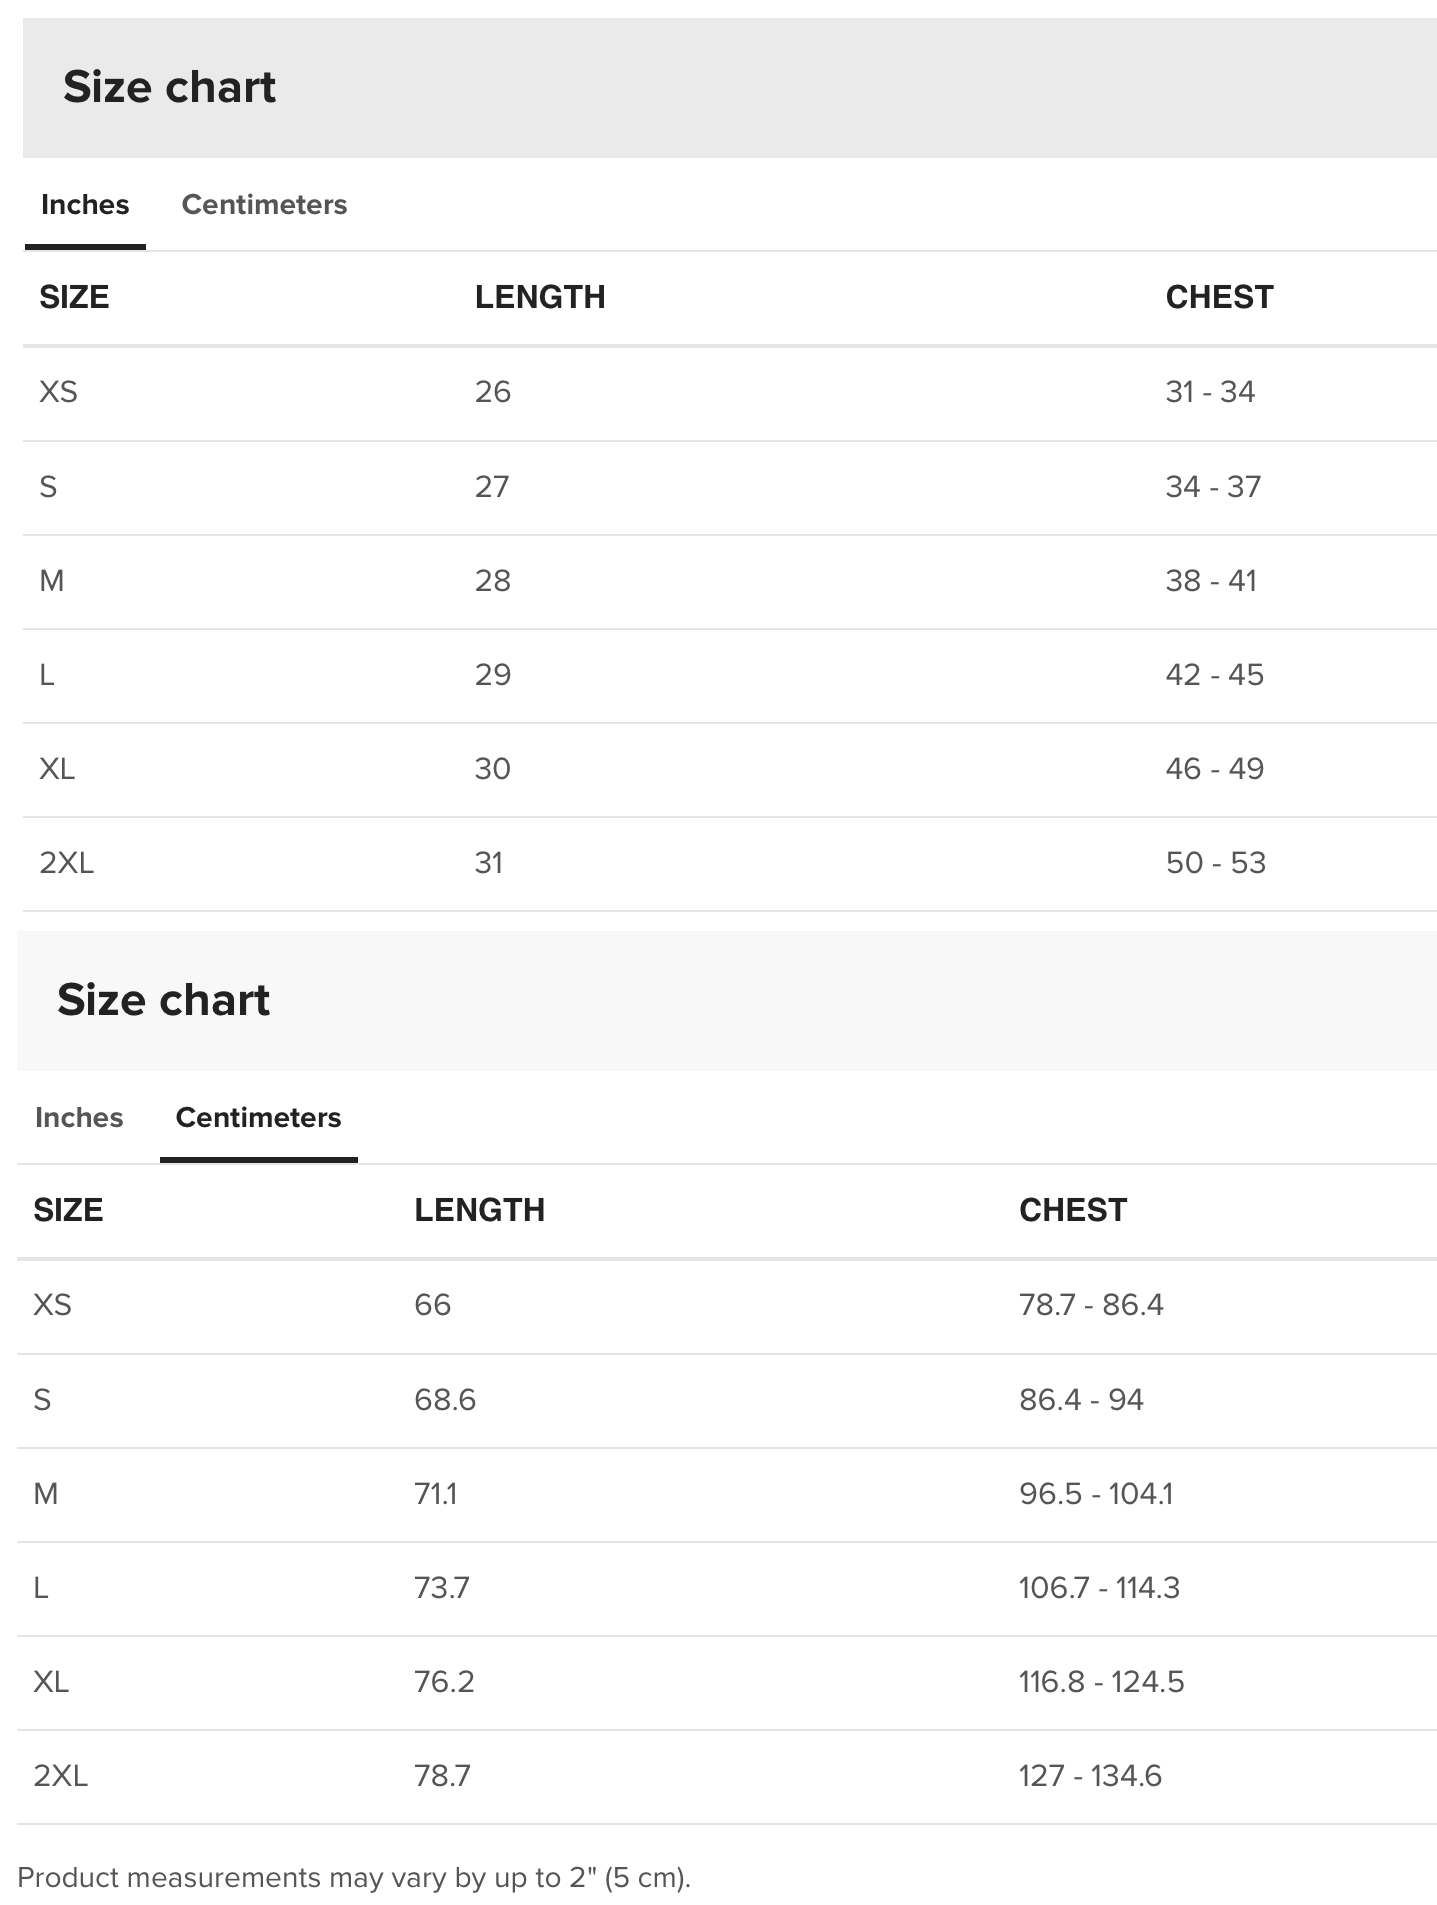Click the 68.6 length value
Image resolution: width=1437 pixels, height=1905 pixels.
[x=445, y=1400]
